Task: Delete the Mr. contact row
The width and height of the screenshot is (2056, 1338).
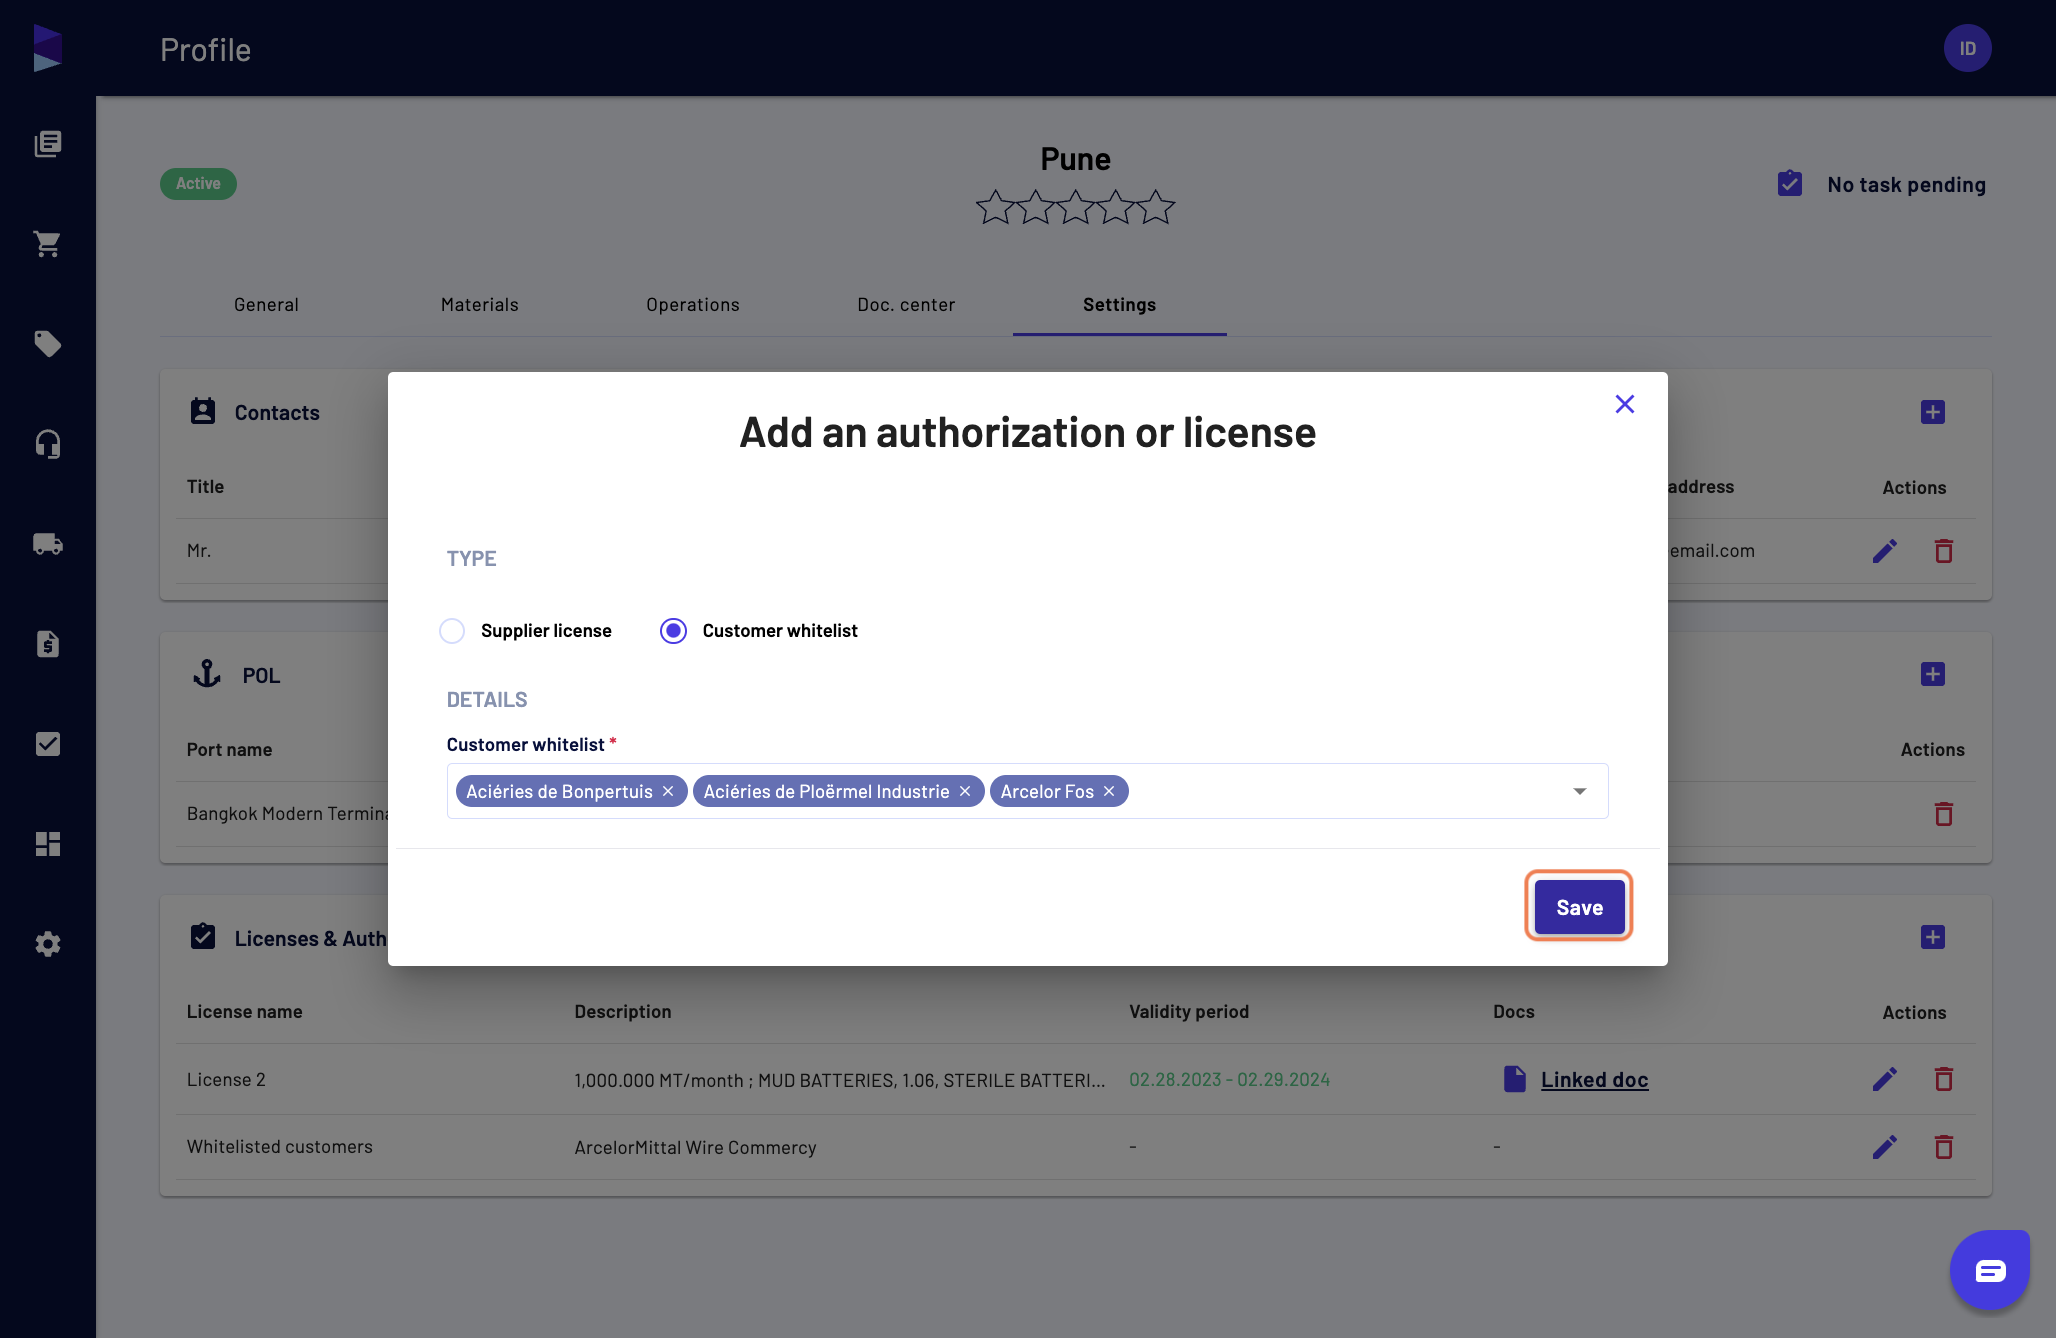Action: tap(1944, 551)
